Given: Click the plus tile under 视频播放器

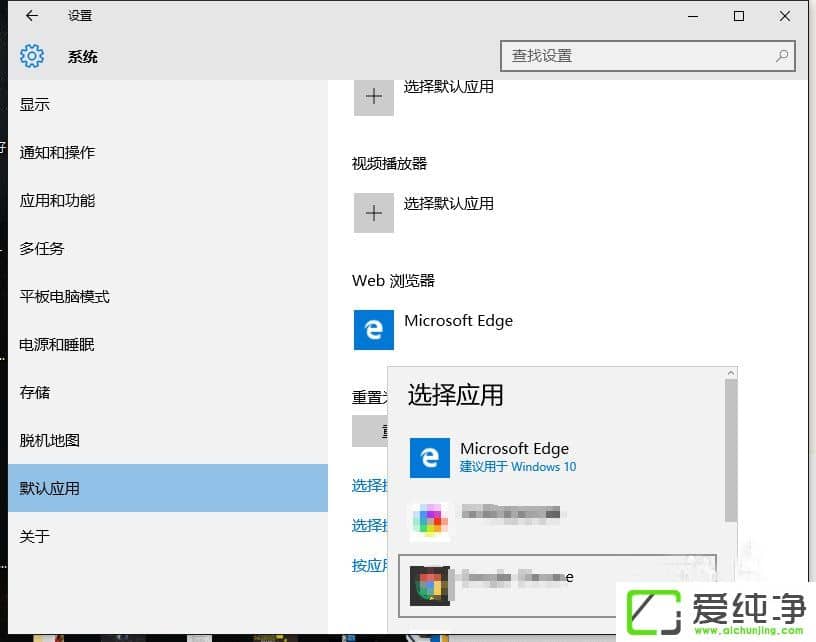Looking at the screenshot, I should 373,213.
